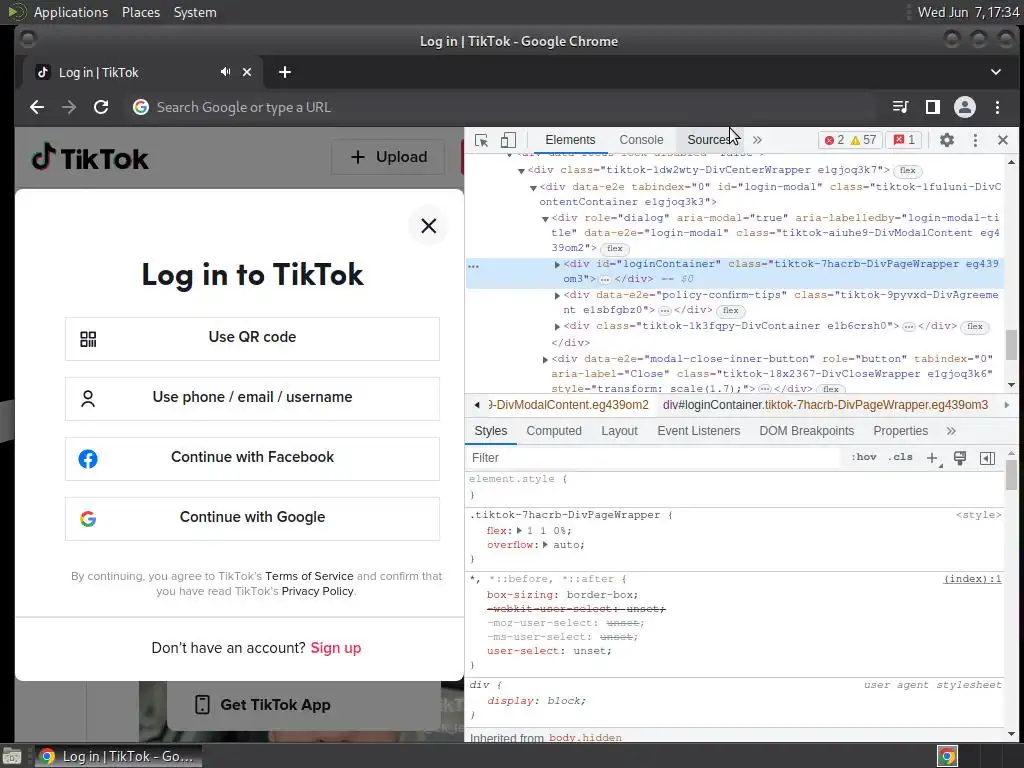Continue with Facebook login
Viewport: 1024px width, 768px height.
[252, 459]
